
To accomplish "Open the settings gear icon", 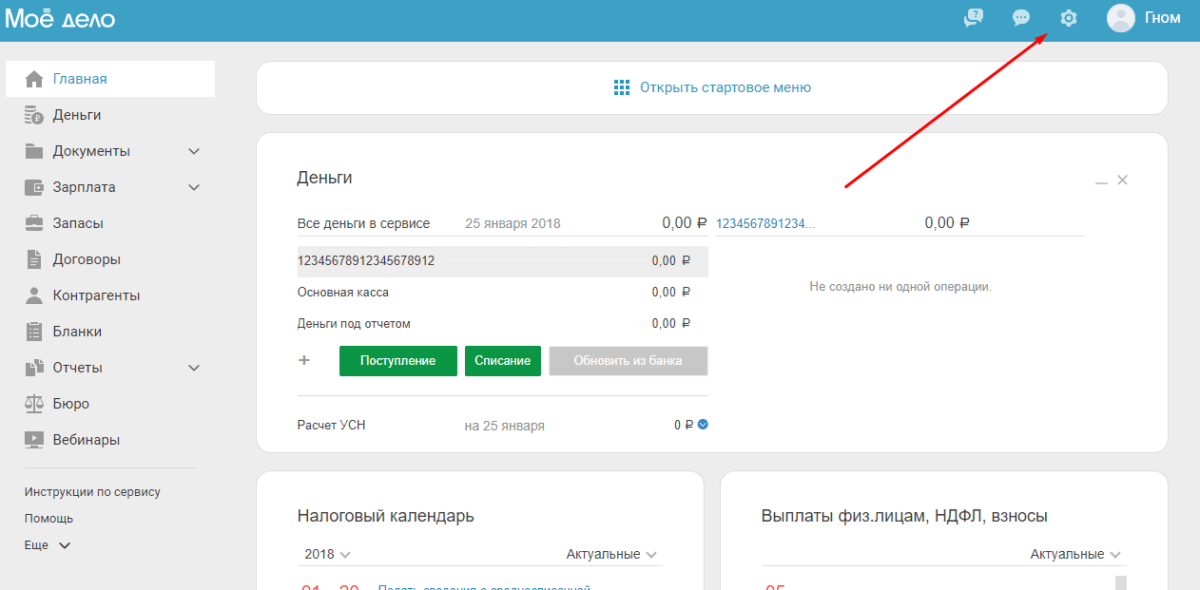I will pyautogui.click(x=1068, y=18).
